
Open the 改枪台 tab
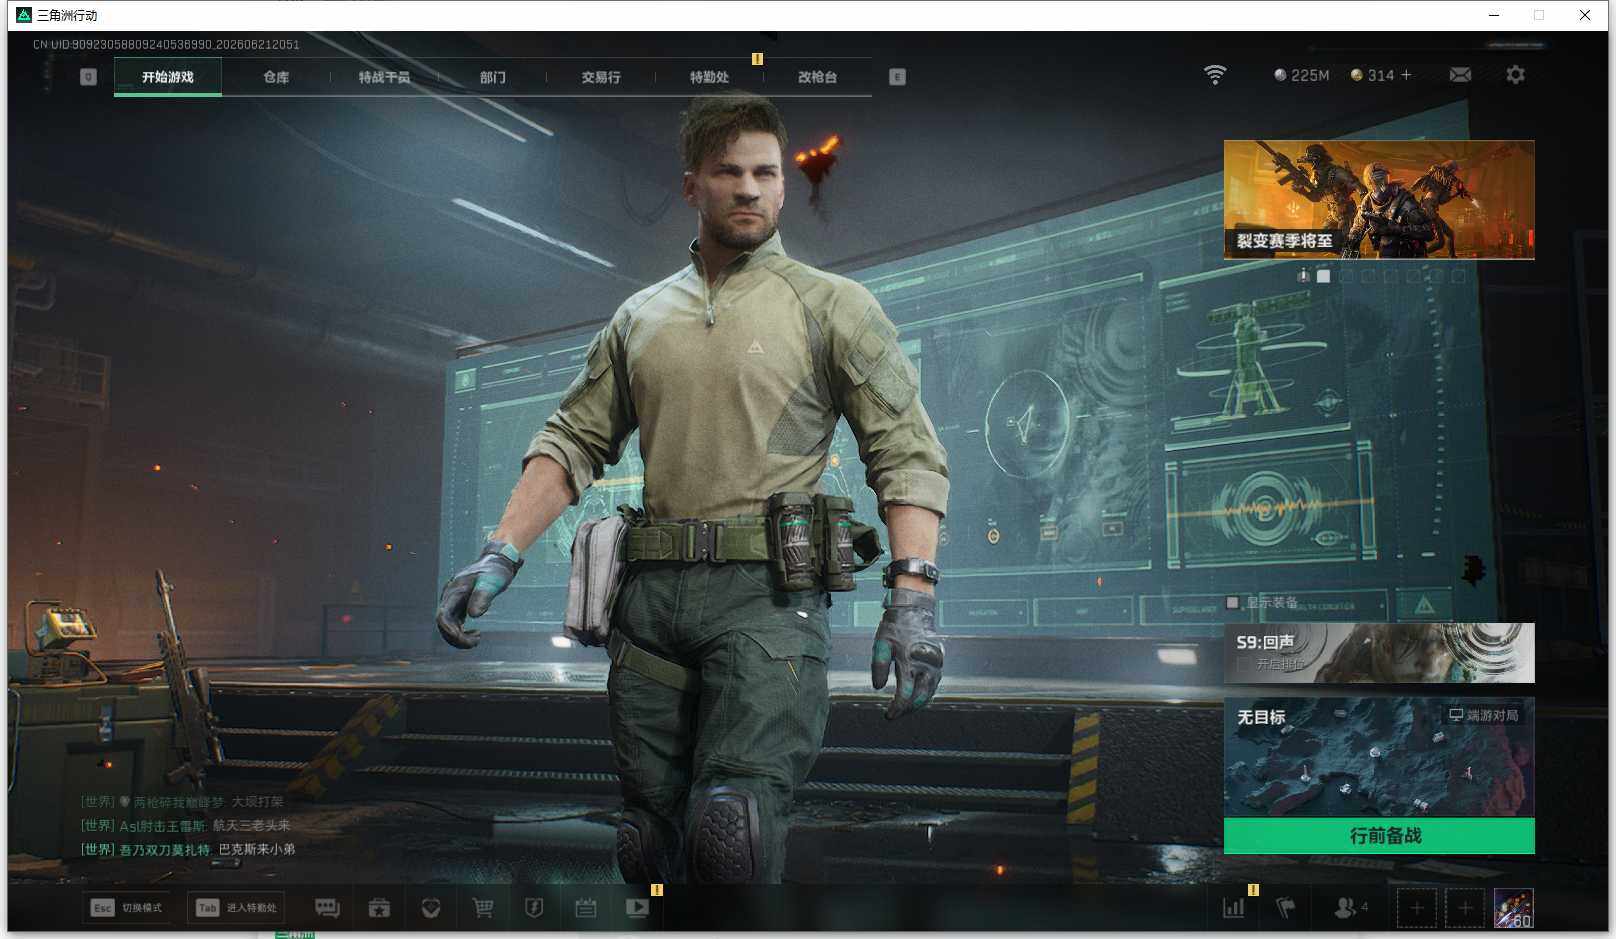pos(817,77)
